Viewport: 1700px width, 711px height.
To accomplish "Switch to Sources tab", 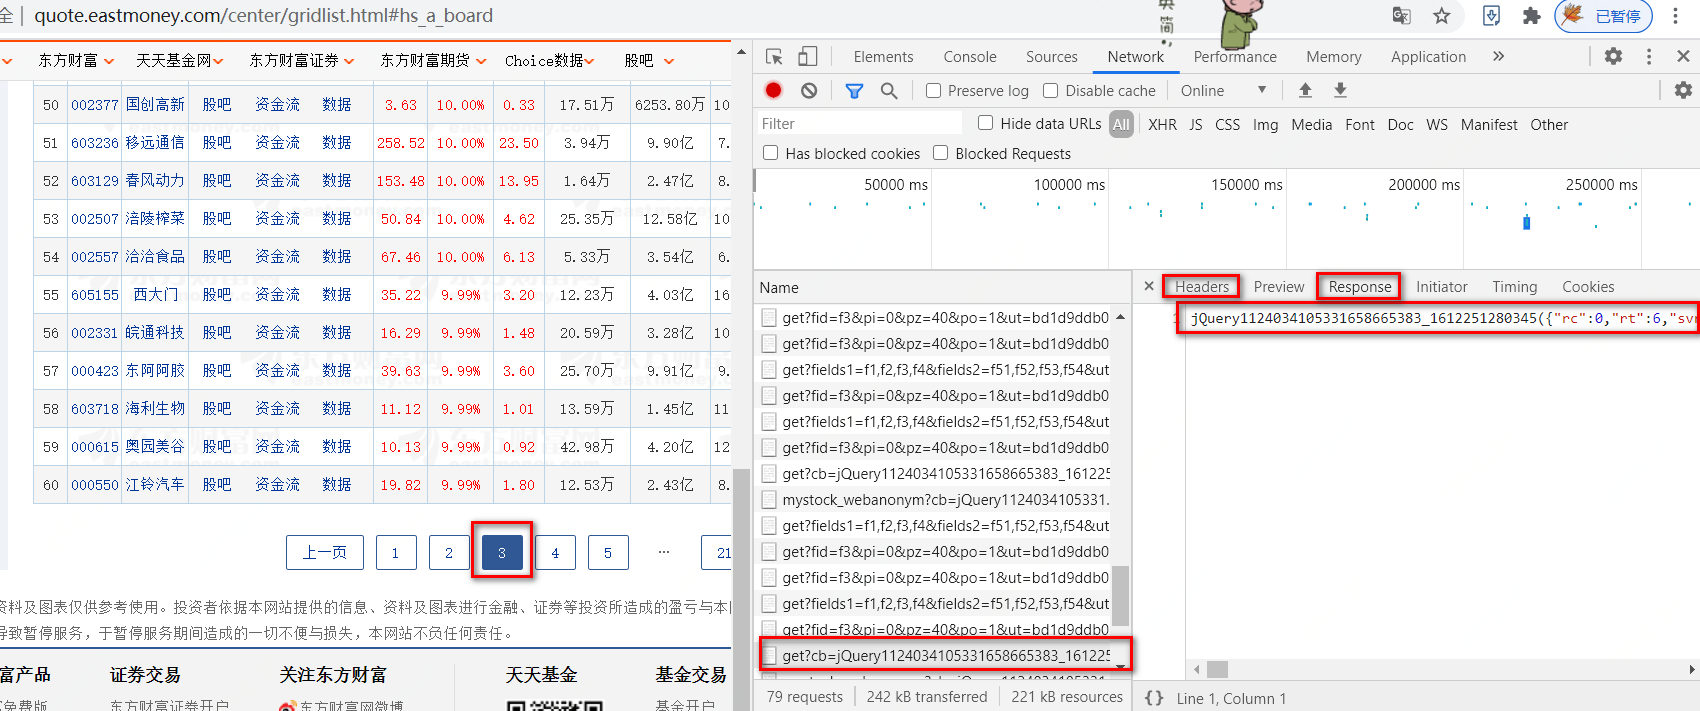I will click(x=1052, y=57).
